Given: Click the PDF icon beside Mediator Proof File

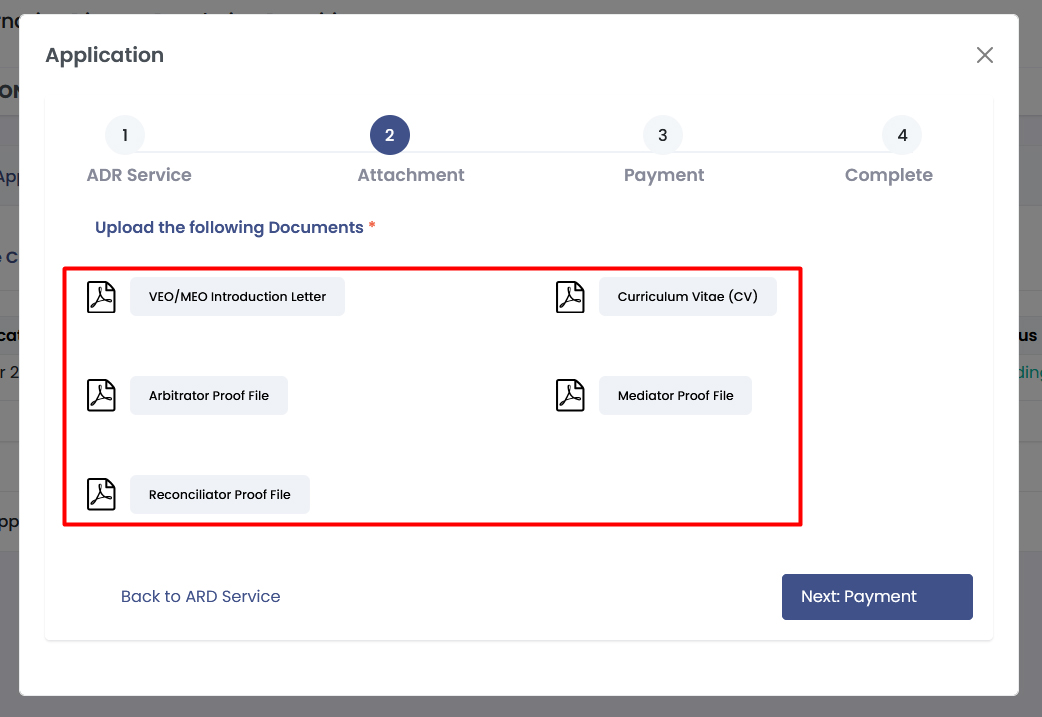Looking at the screenshot, I should pyautogui.click(x=570, y=396).
